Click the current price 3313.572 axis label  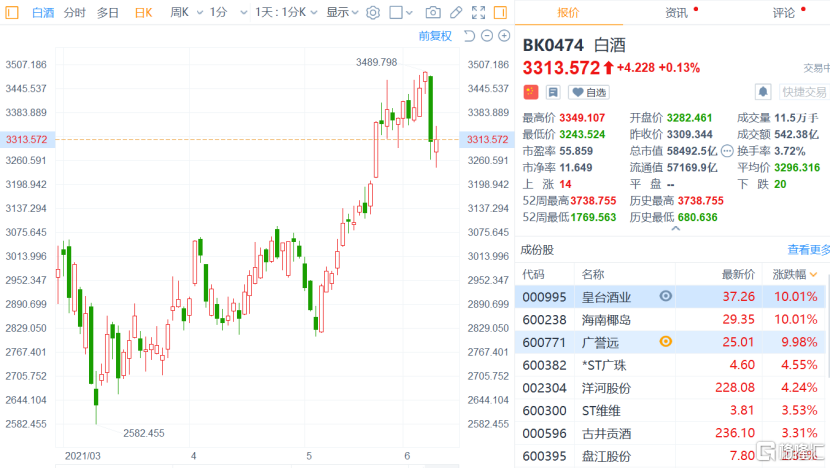coord(27,139)
